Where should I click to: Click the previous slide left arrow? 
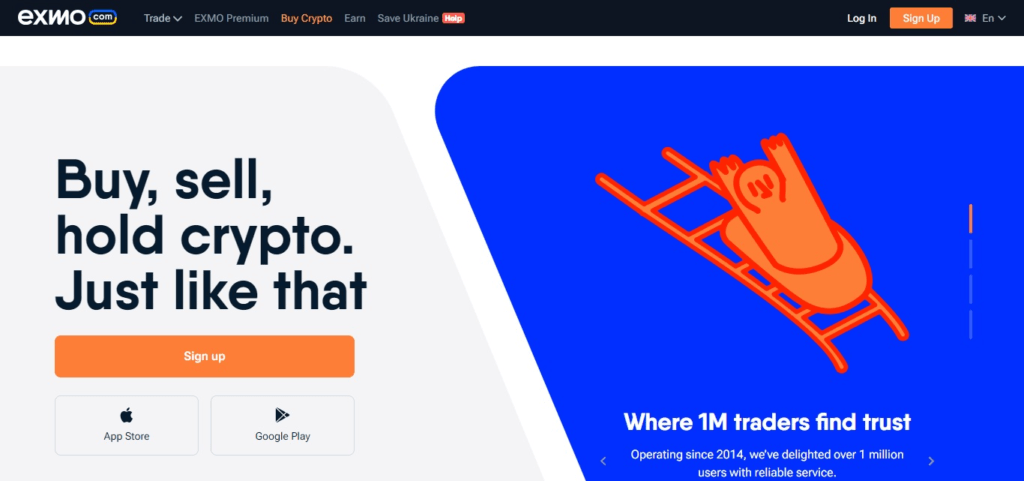(603, 461)
